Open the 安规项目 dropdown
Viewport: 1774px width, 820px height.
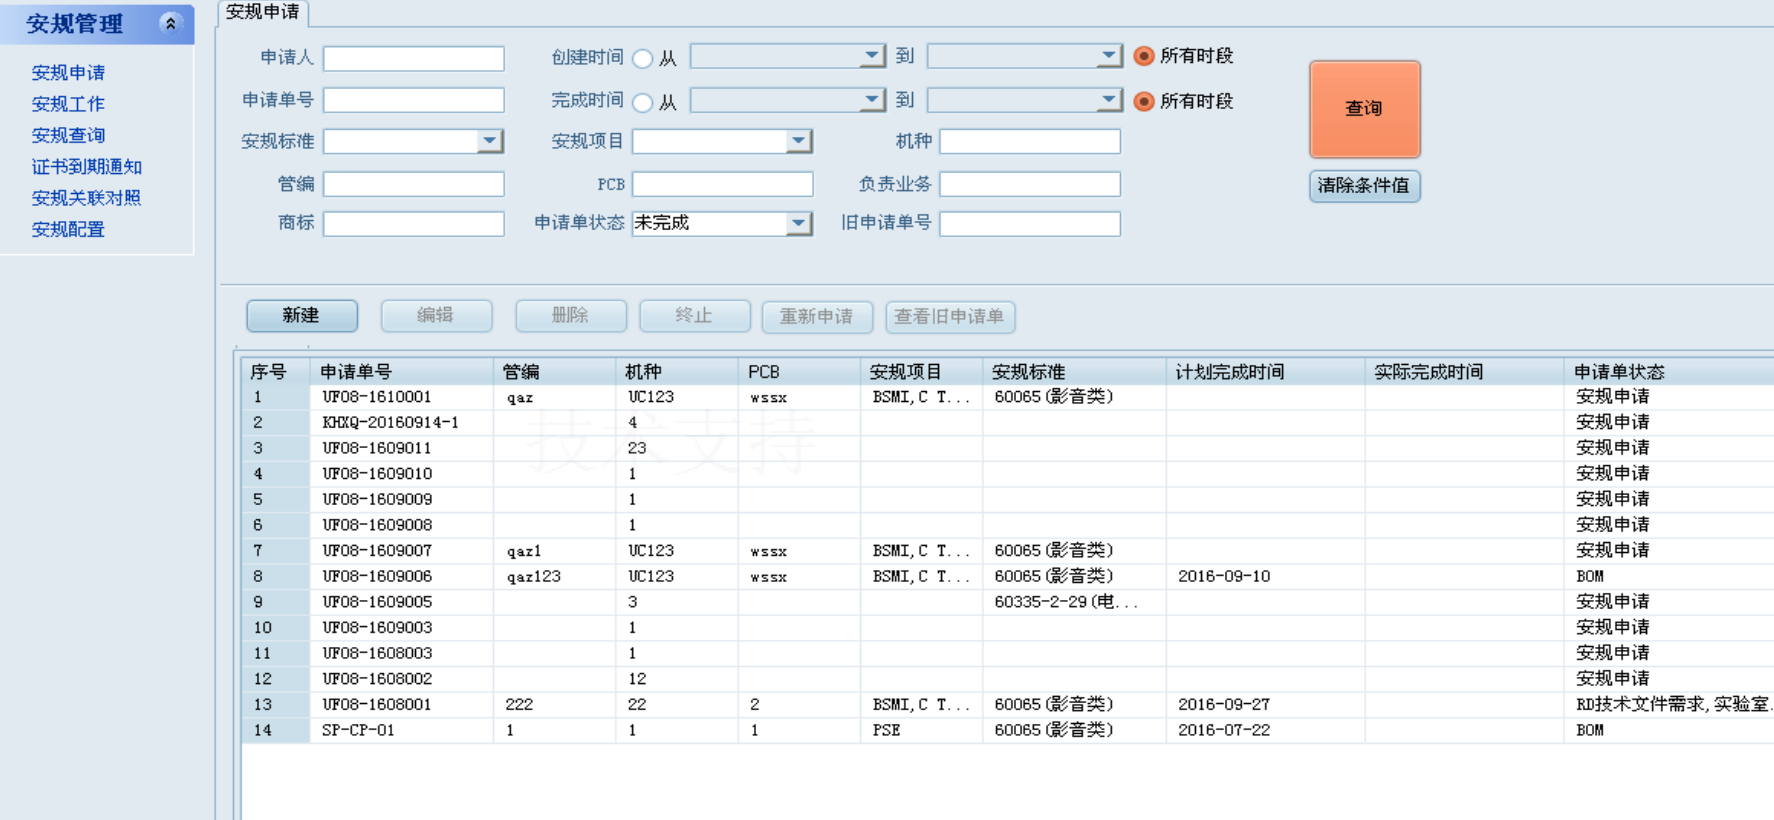(798, 141)
